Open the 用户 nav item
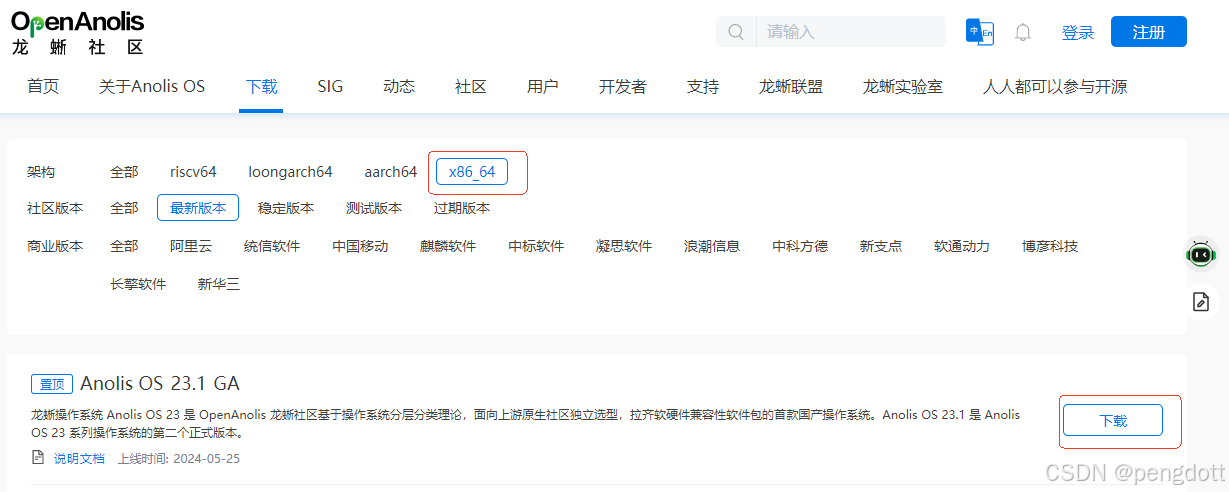1229x492 pixels. point(543,87)
